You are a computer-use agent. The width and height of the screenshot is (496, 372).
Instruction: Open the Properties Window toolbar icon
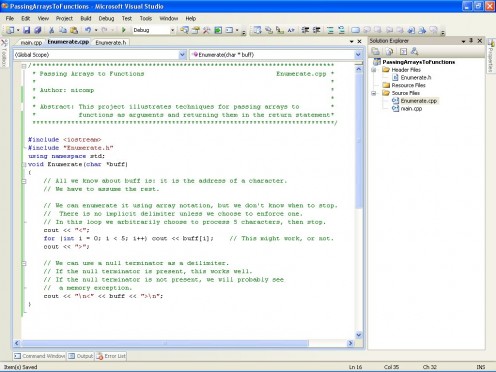click(196, 30)
